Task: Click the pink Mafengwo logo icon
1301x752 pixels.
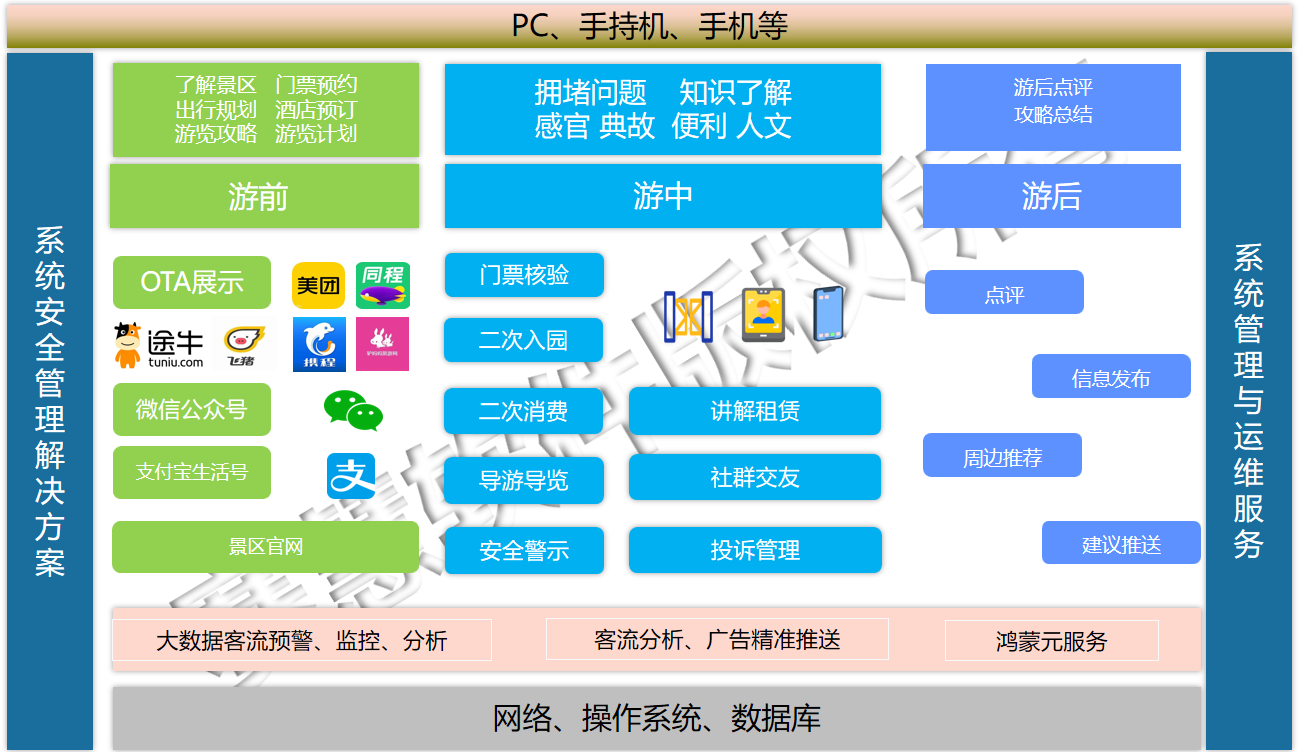Action: 382,345
